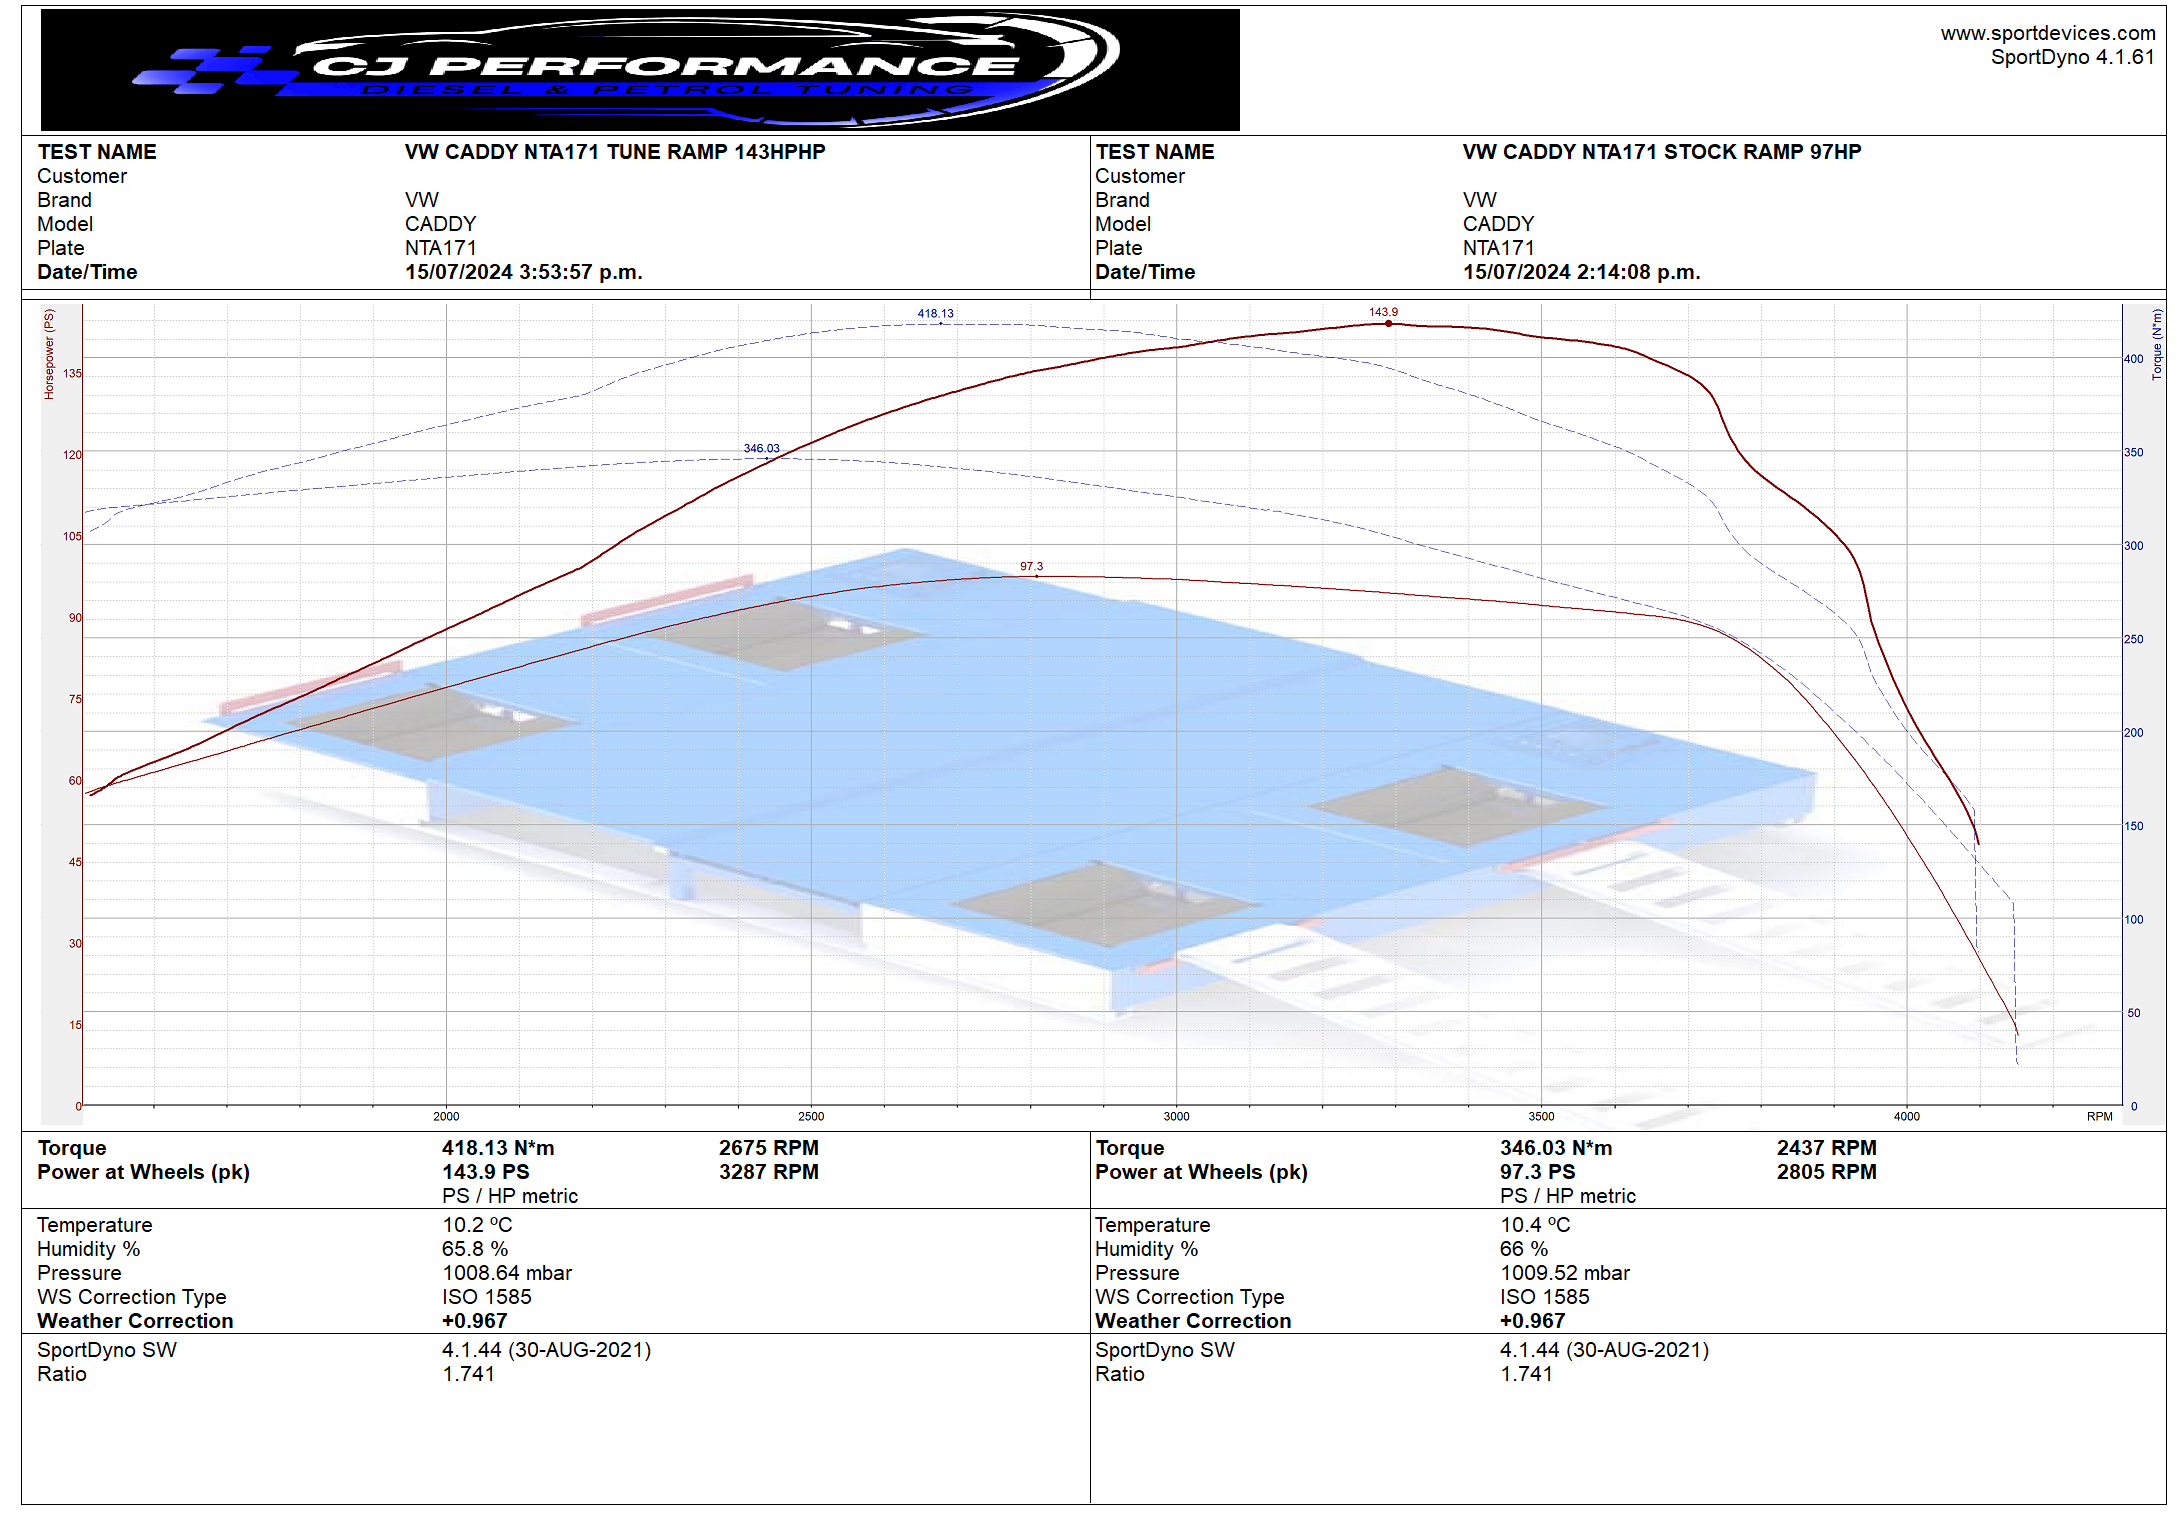The image size is (2177, 1519).
Task: Click the Torque (N*m) axis label
Action: [2157, 344]
